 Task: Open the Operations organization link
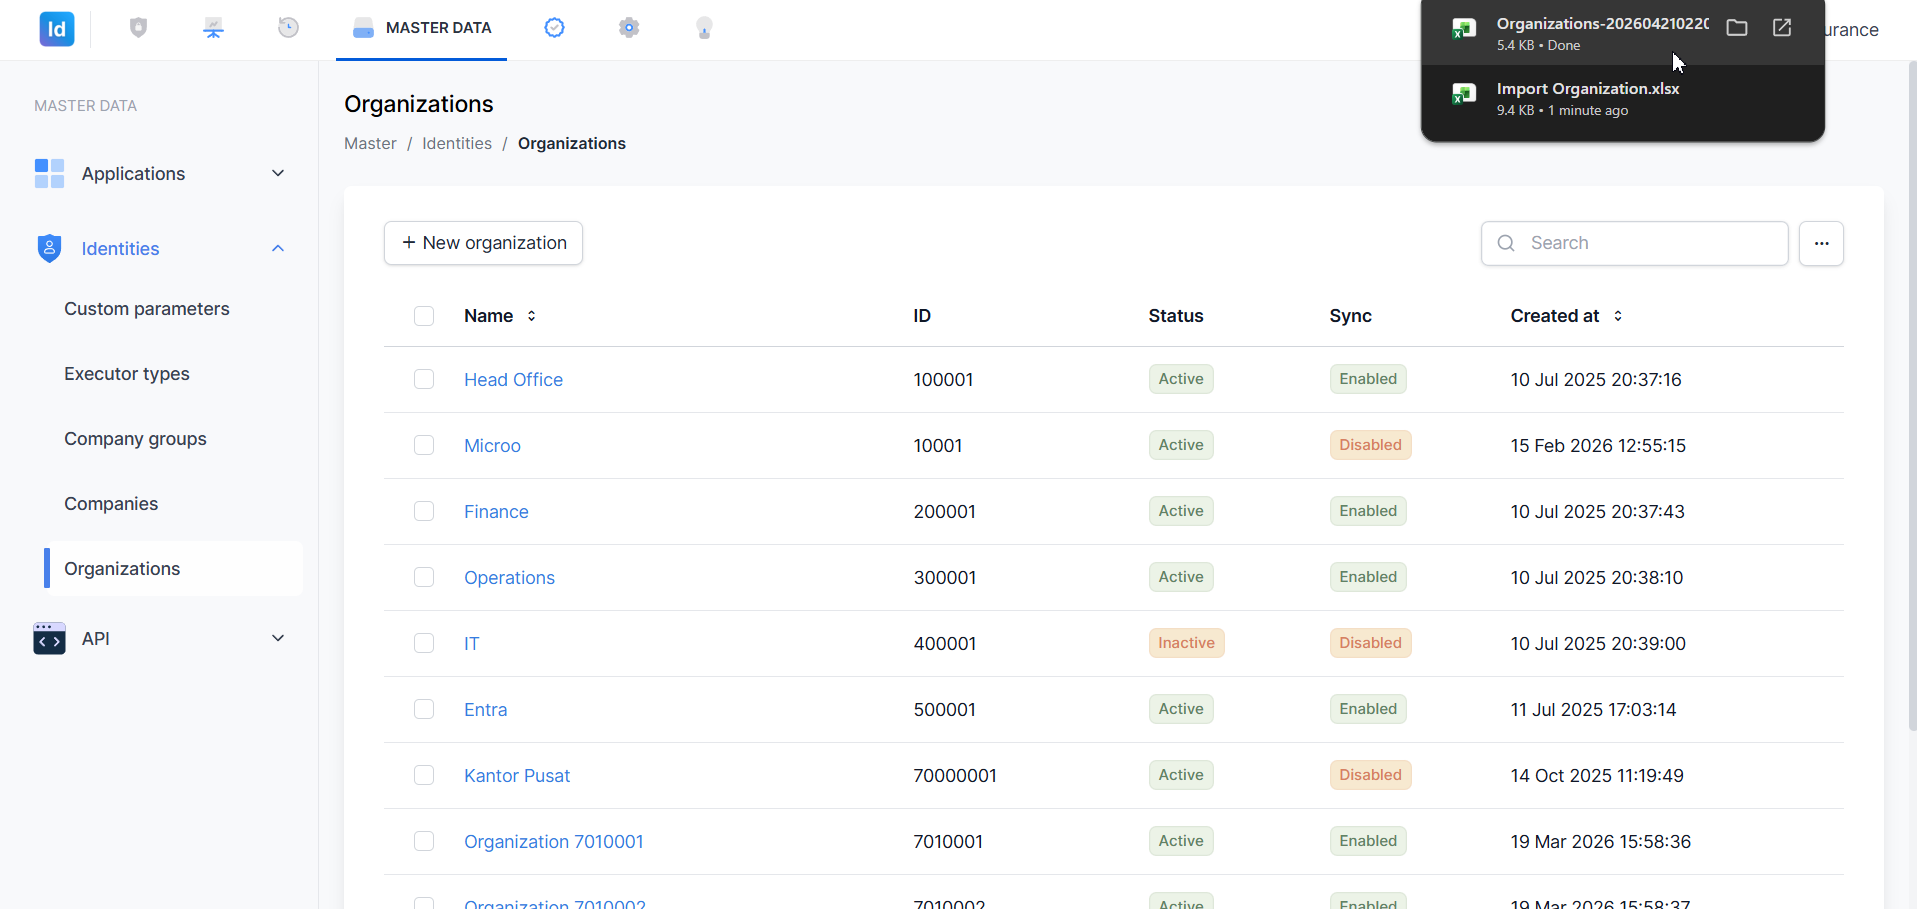pos(509,578)
